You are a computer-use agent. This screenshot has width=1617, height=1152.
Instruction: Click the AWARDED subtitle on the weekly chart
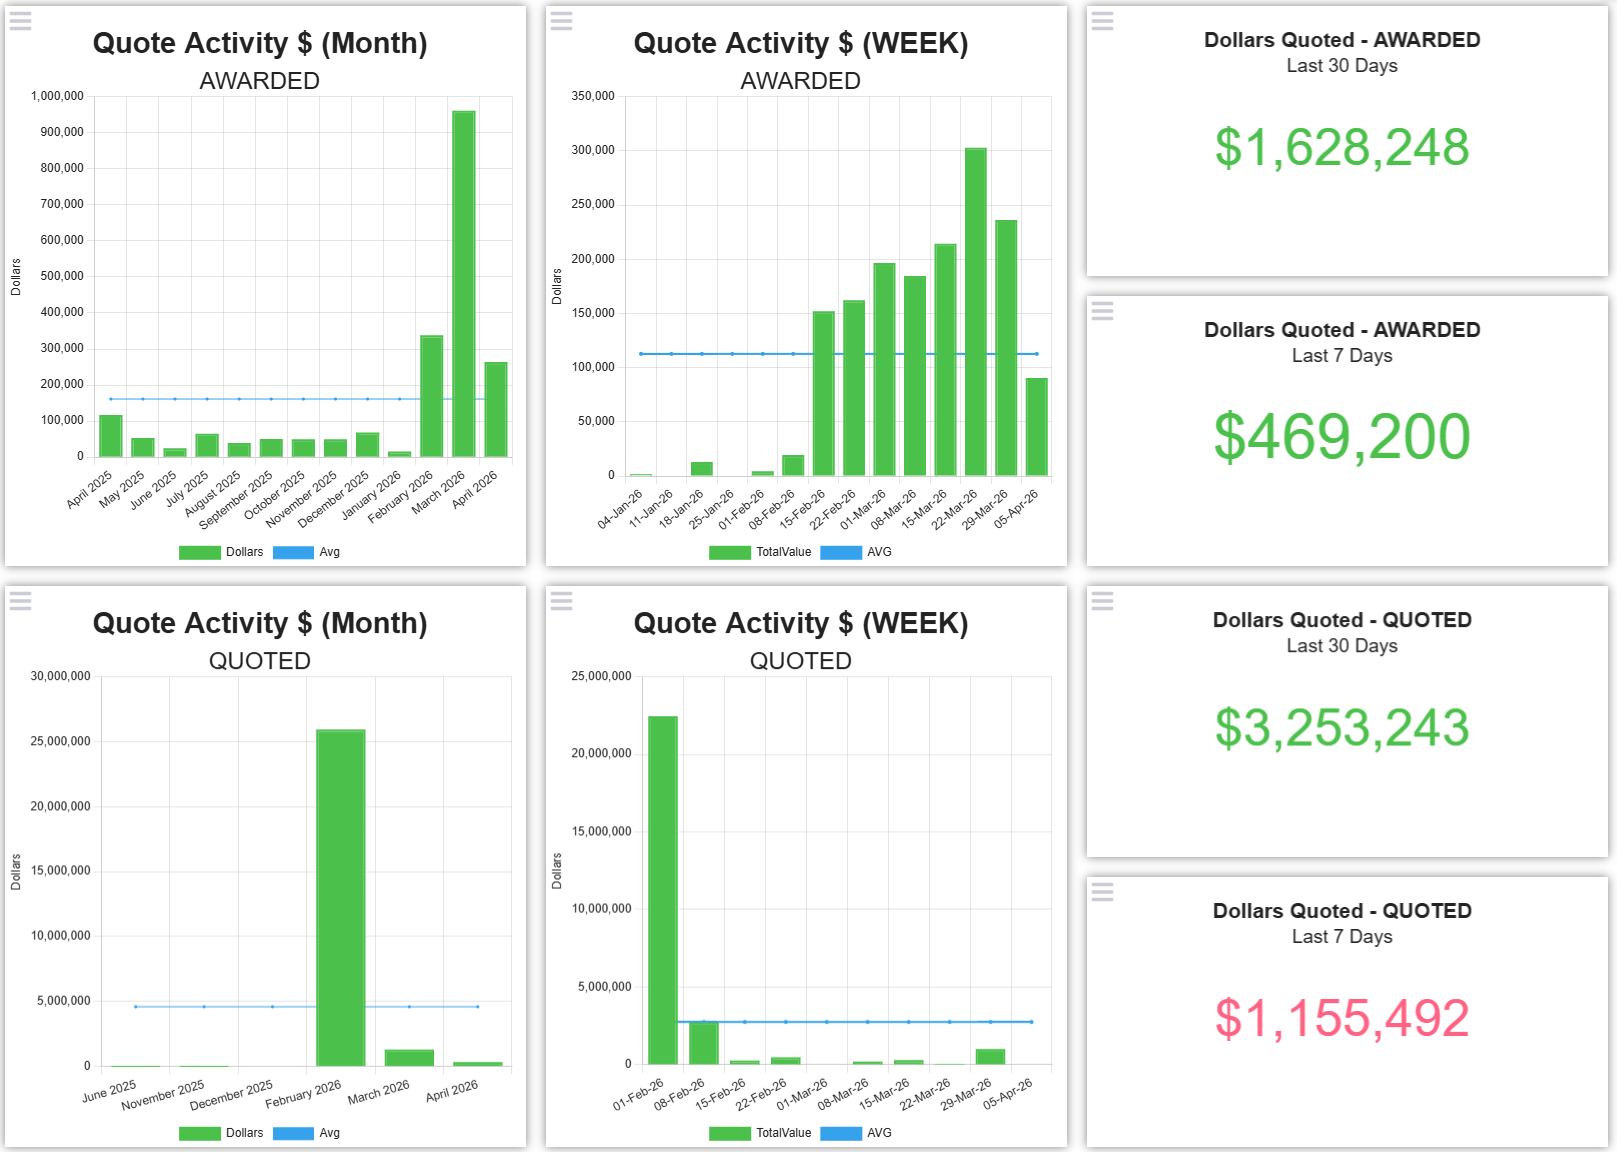pyautogui.click(x=801, y=81)
